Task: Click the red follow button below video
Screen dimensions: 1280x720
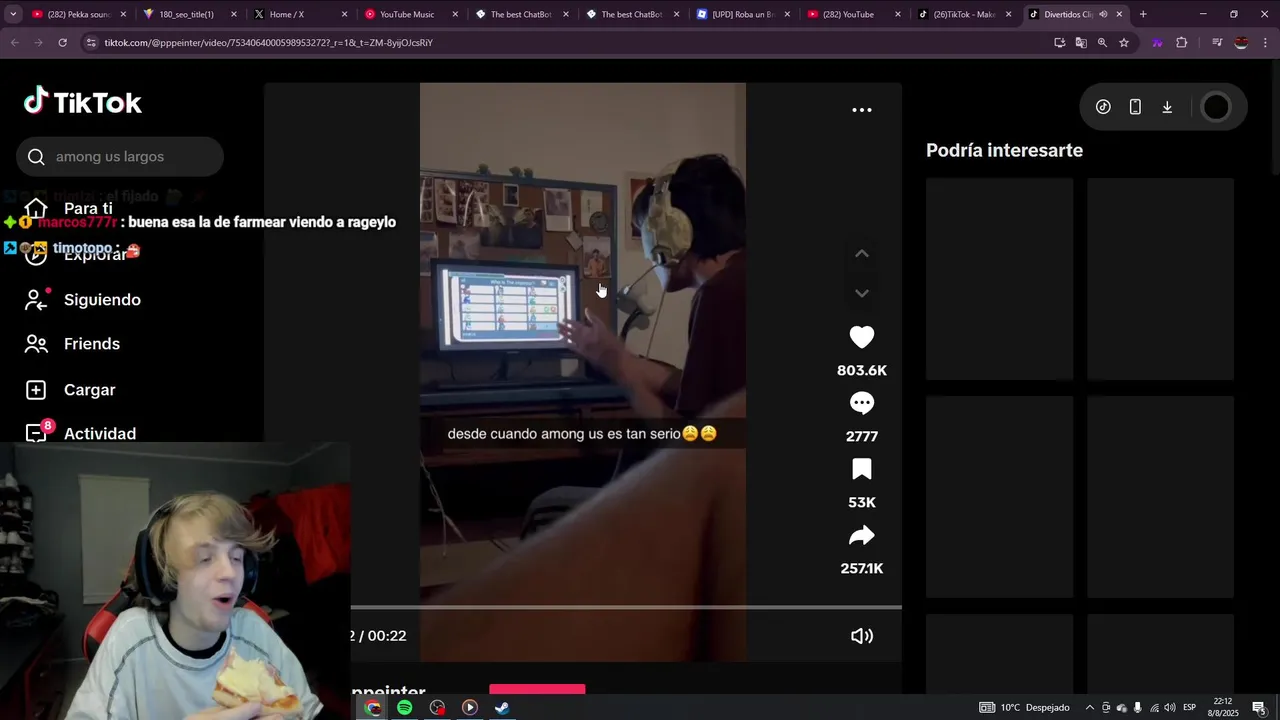Action: point(537,690)
